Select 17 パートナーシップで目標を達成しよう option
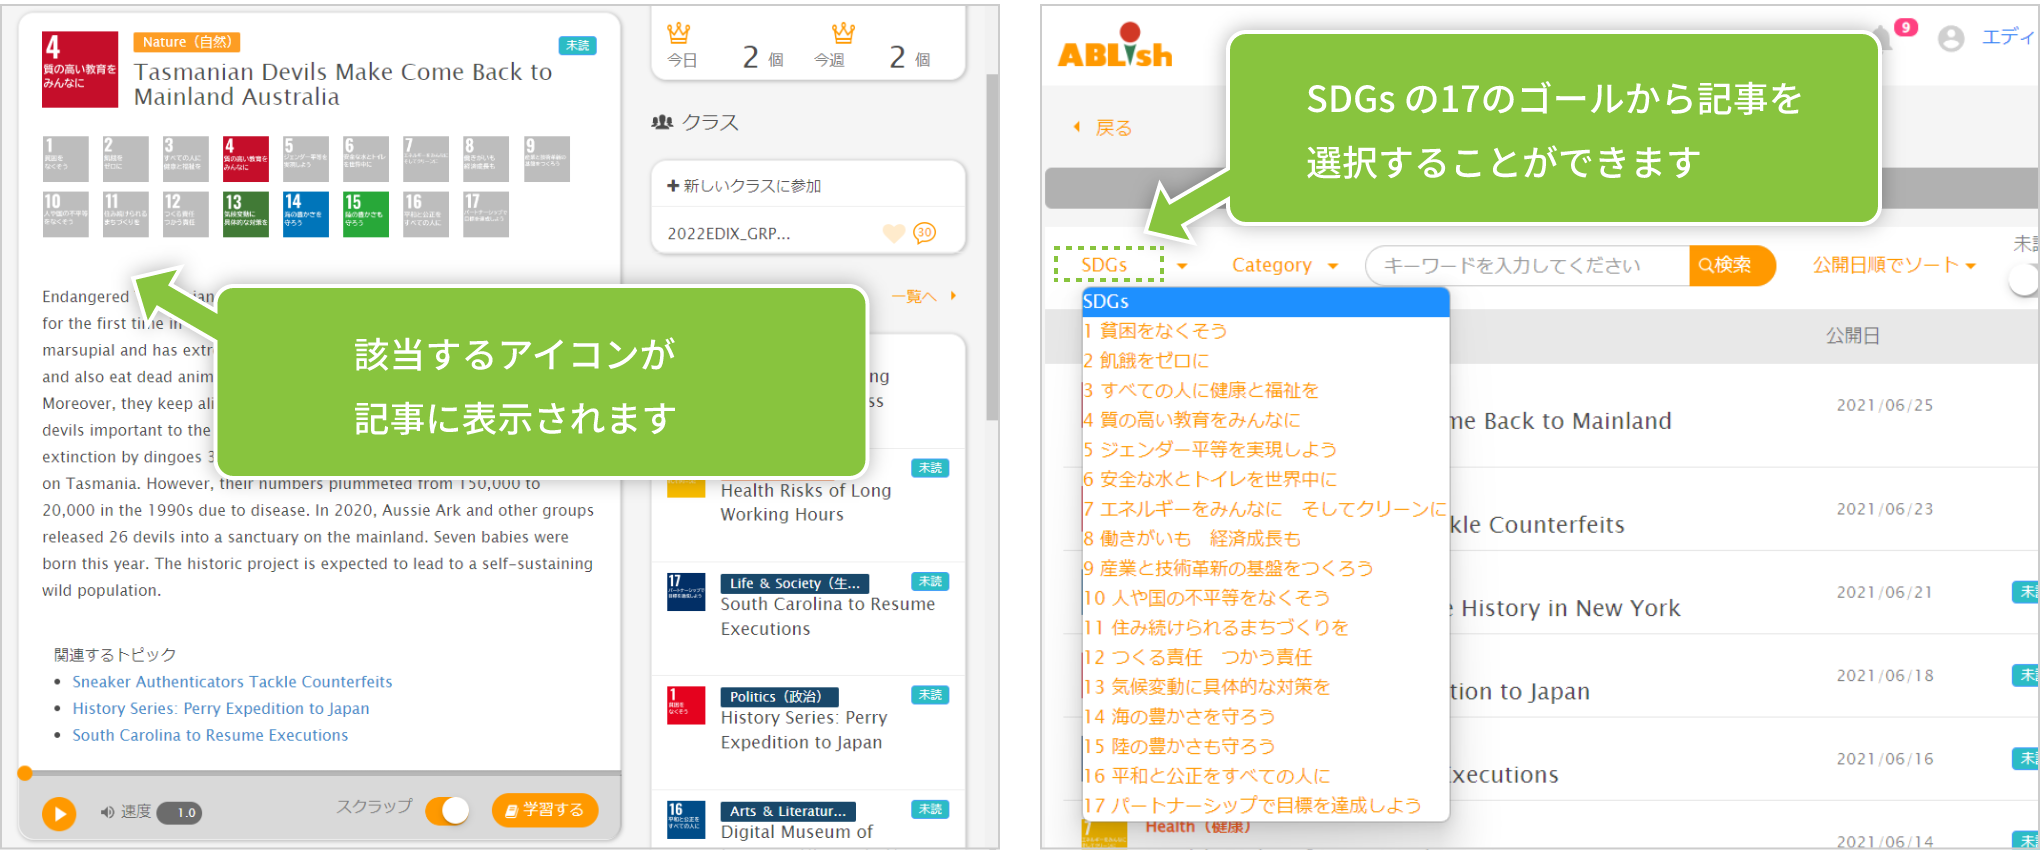 tap(1265, 806)
